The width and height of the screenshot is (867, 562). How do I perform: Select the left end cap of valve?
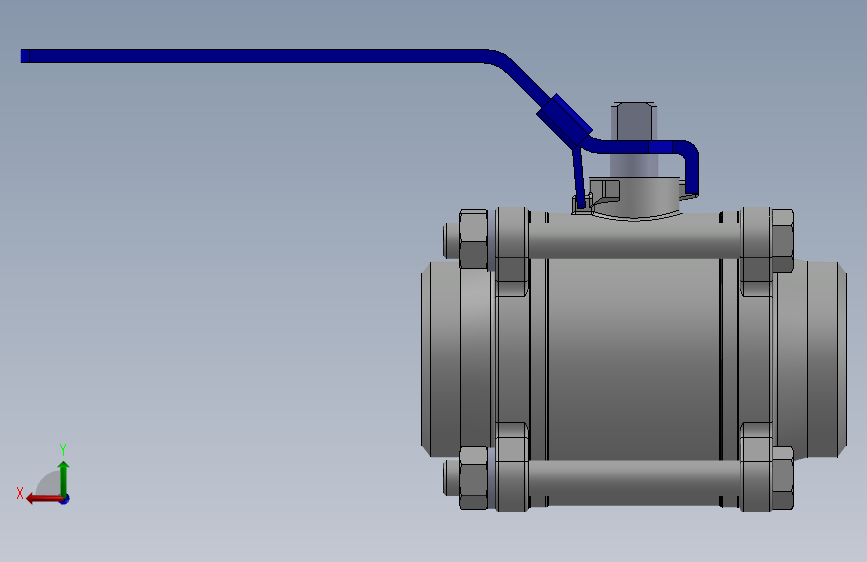point(441,358)
